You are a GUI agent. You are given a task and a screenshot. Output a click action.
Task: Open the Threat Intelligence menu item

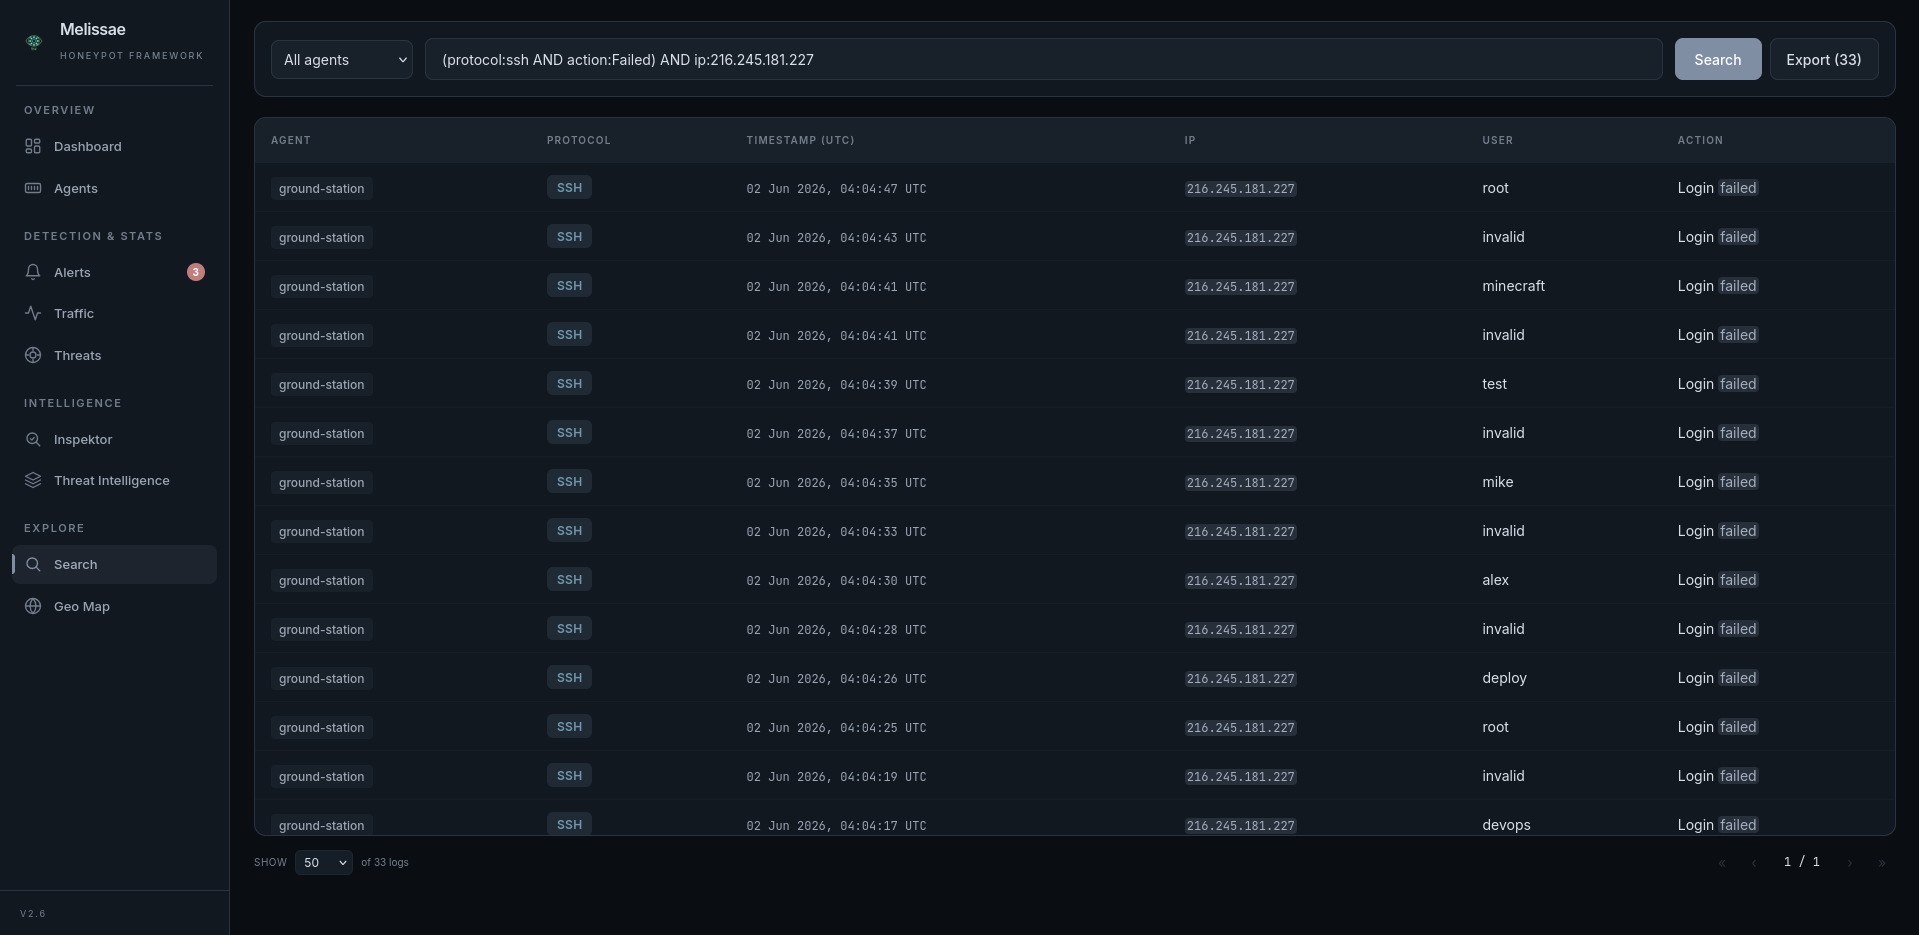point(114,480)
